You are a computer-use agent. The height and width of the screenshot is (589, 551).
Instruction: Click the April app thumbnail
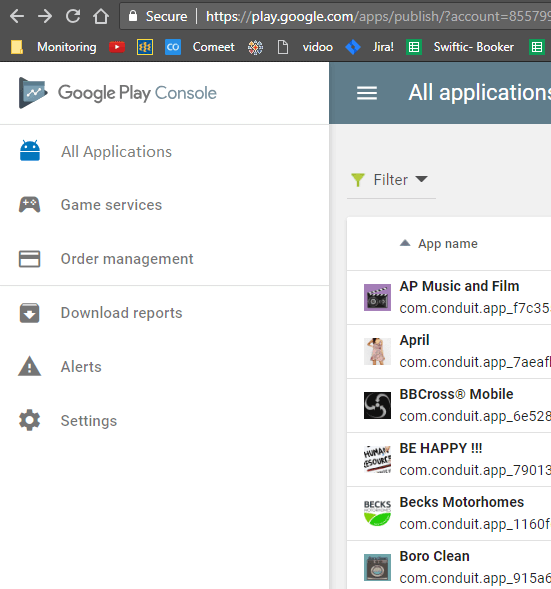click(377, 352)
